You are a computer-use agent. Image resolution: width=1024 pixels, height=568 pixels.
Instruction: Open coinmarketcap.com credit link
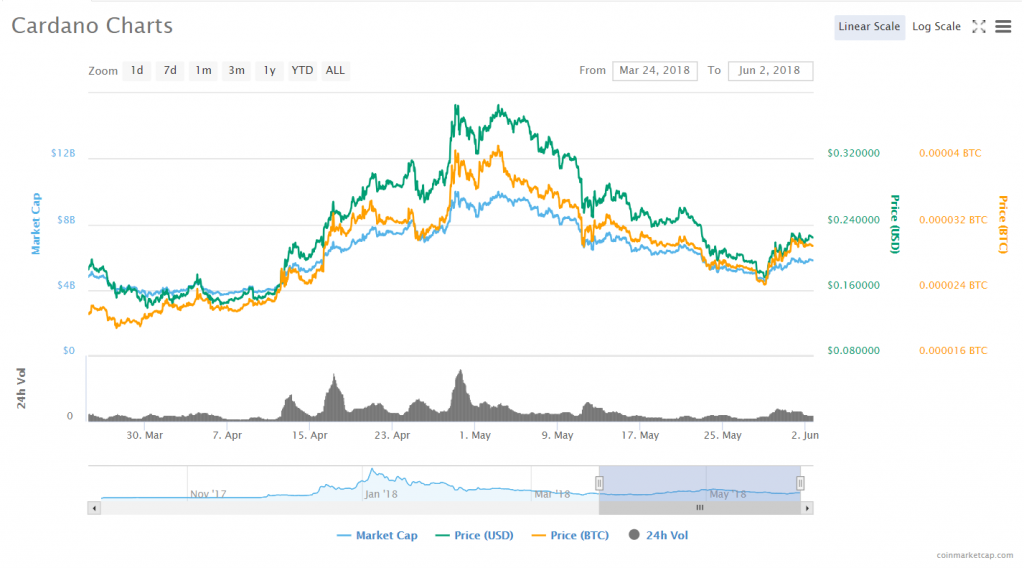click(974, 555)
